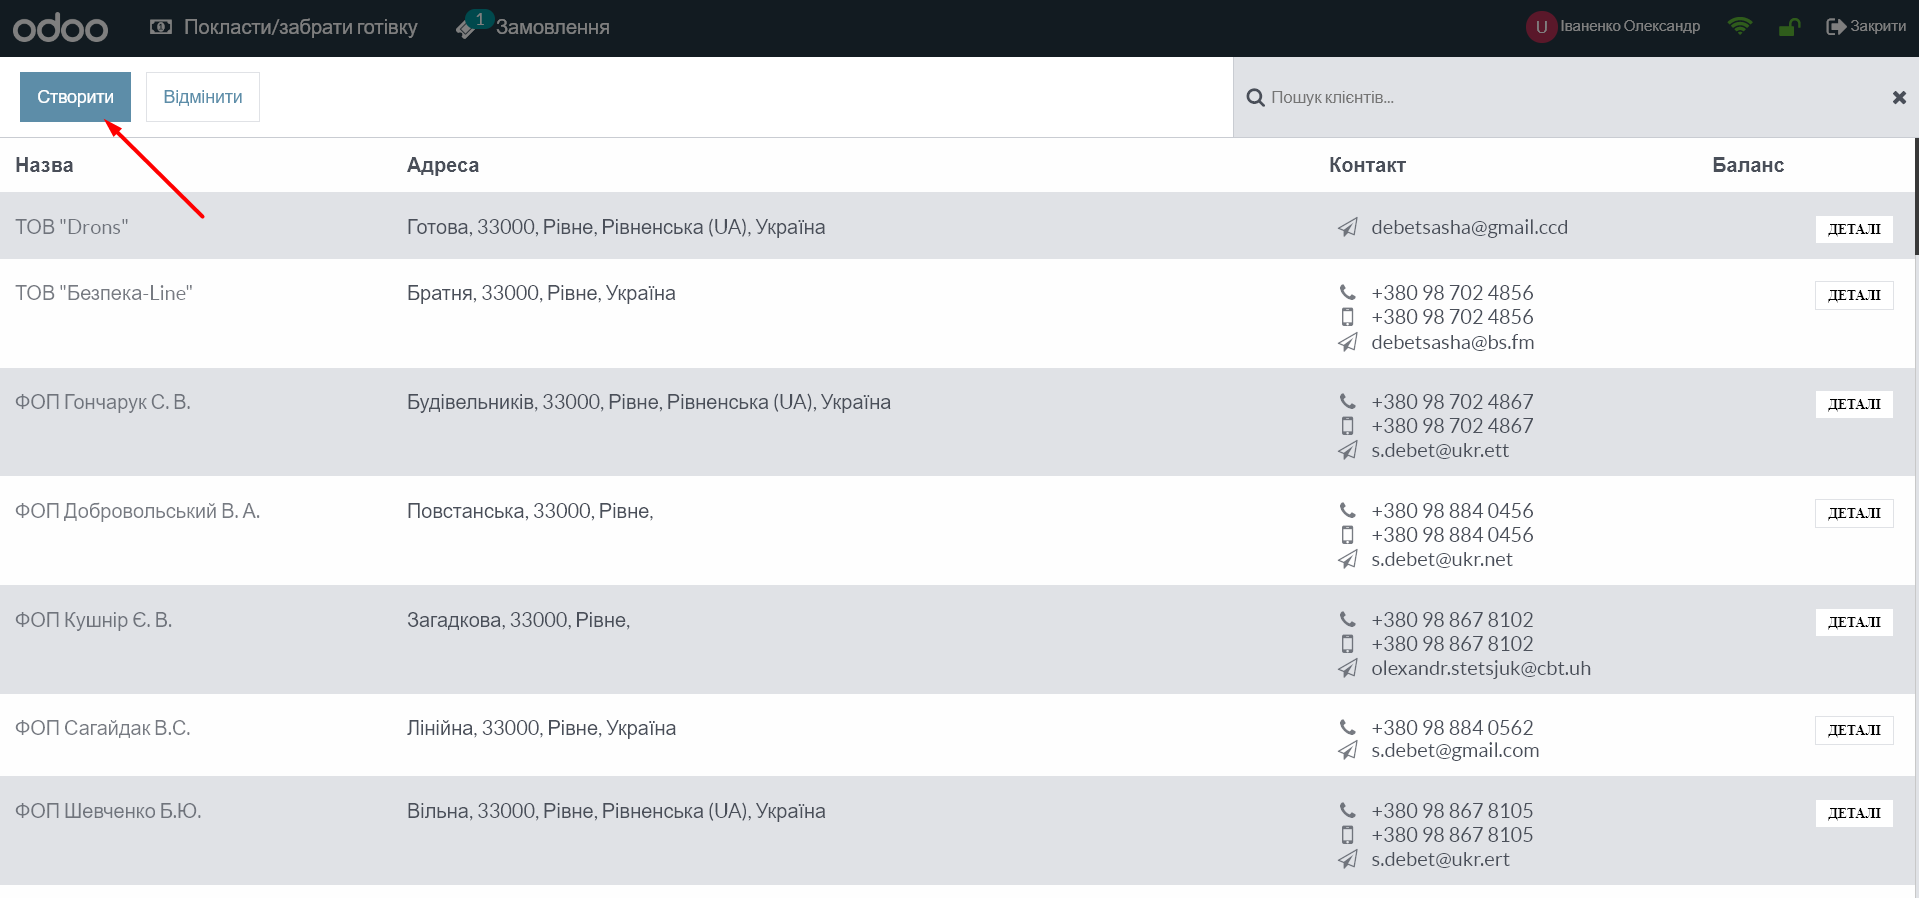Select customer ФОП Кушнір Є. В.
Image resolution: width=1919 pixels, height=898 pixels.
(x=94, y=620)
